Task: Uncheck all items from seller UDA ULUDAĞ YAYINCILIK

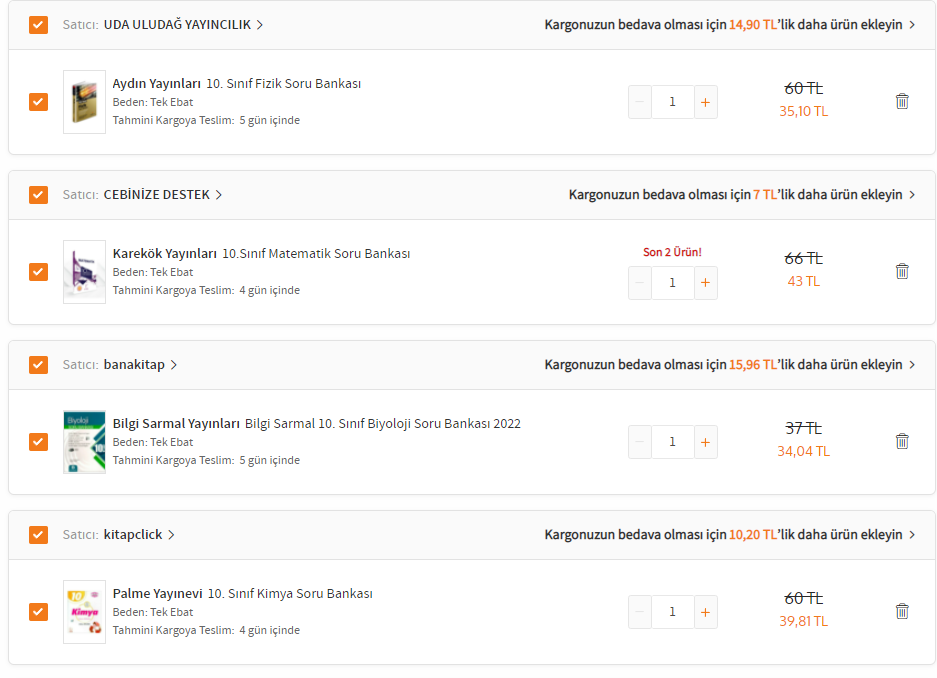Action: [x=38, y=25]
